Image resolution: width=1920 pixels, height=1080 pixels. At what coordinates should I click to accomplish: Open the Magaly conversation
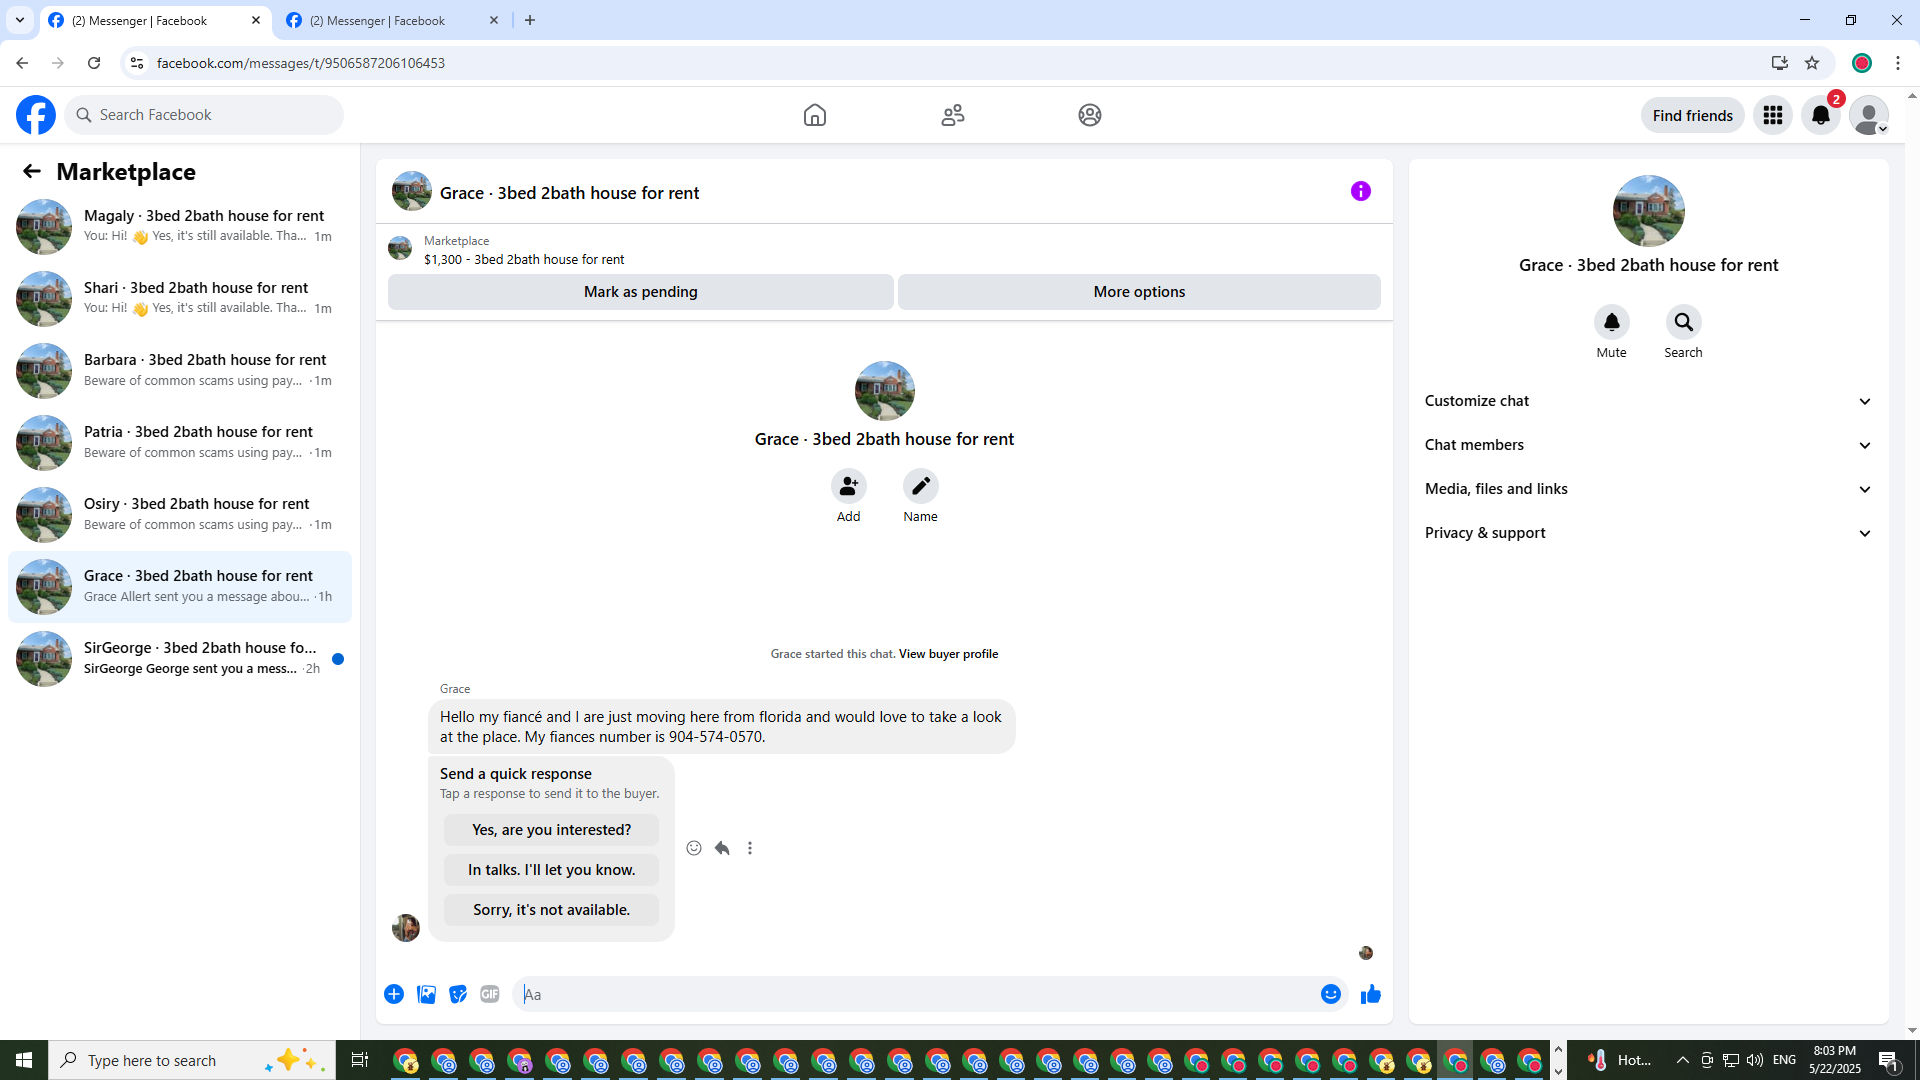coord(180,227)
